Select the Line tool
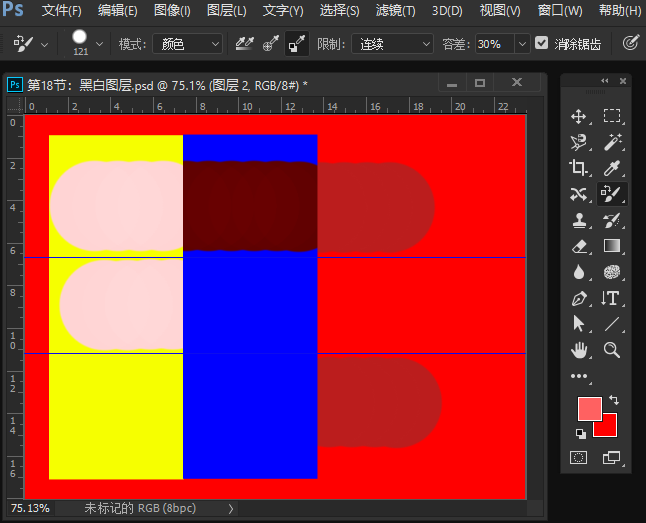 click(612, 324)
